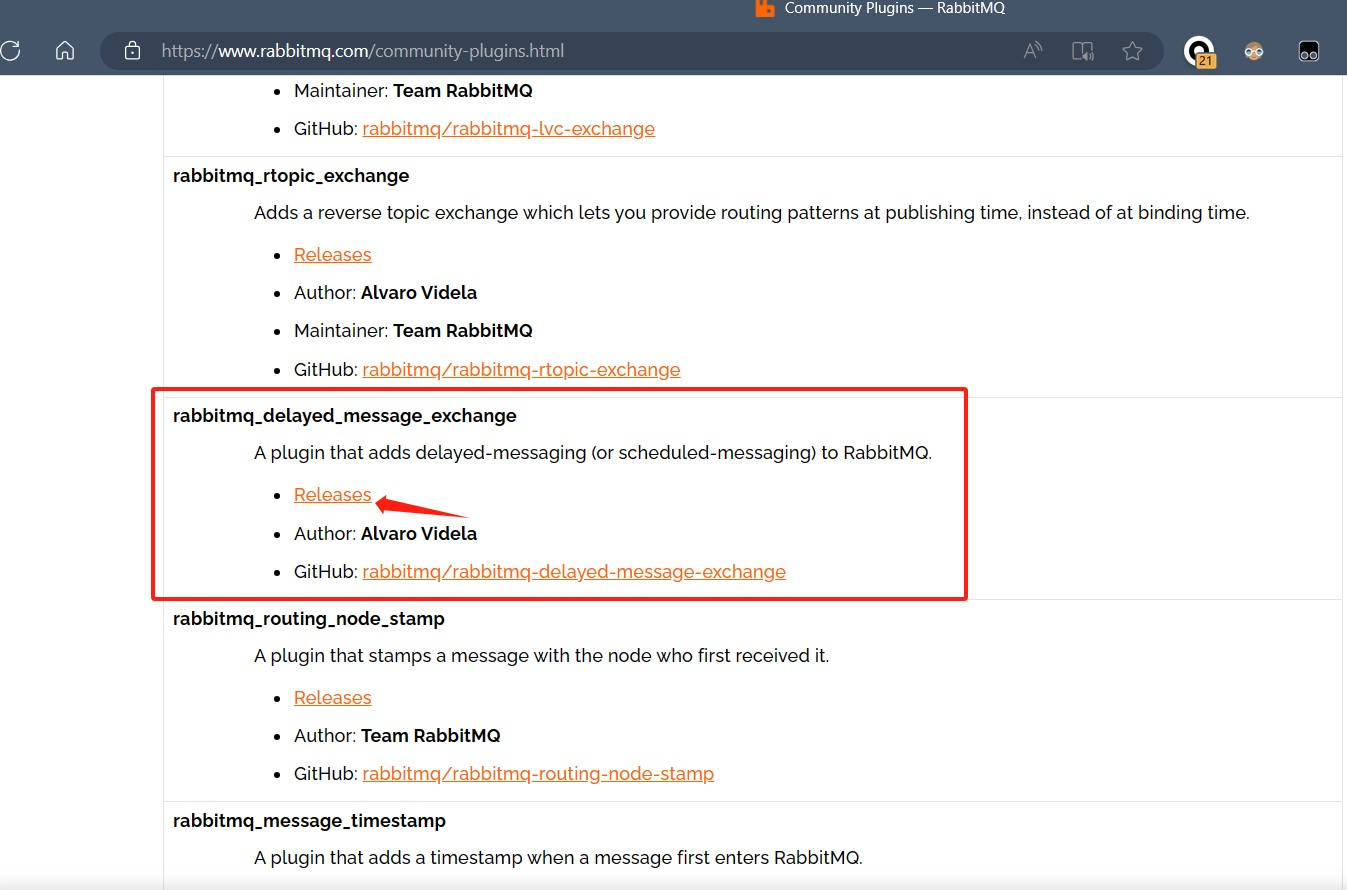Open rabbitmq/rabbitmq-routing-node-stamp GitHub link
This screenshot has width=1347, height=890.
538,774
